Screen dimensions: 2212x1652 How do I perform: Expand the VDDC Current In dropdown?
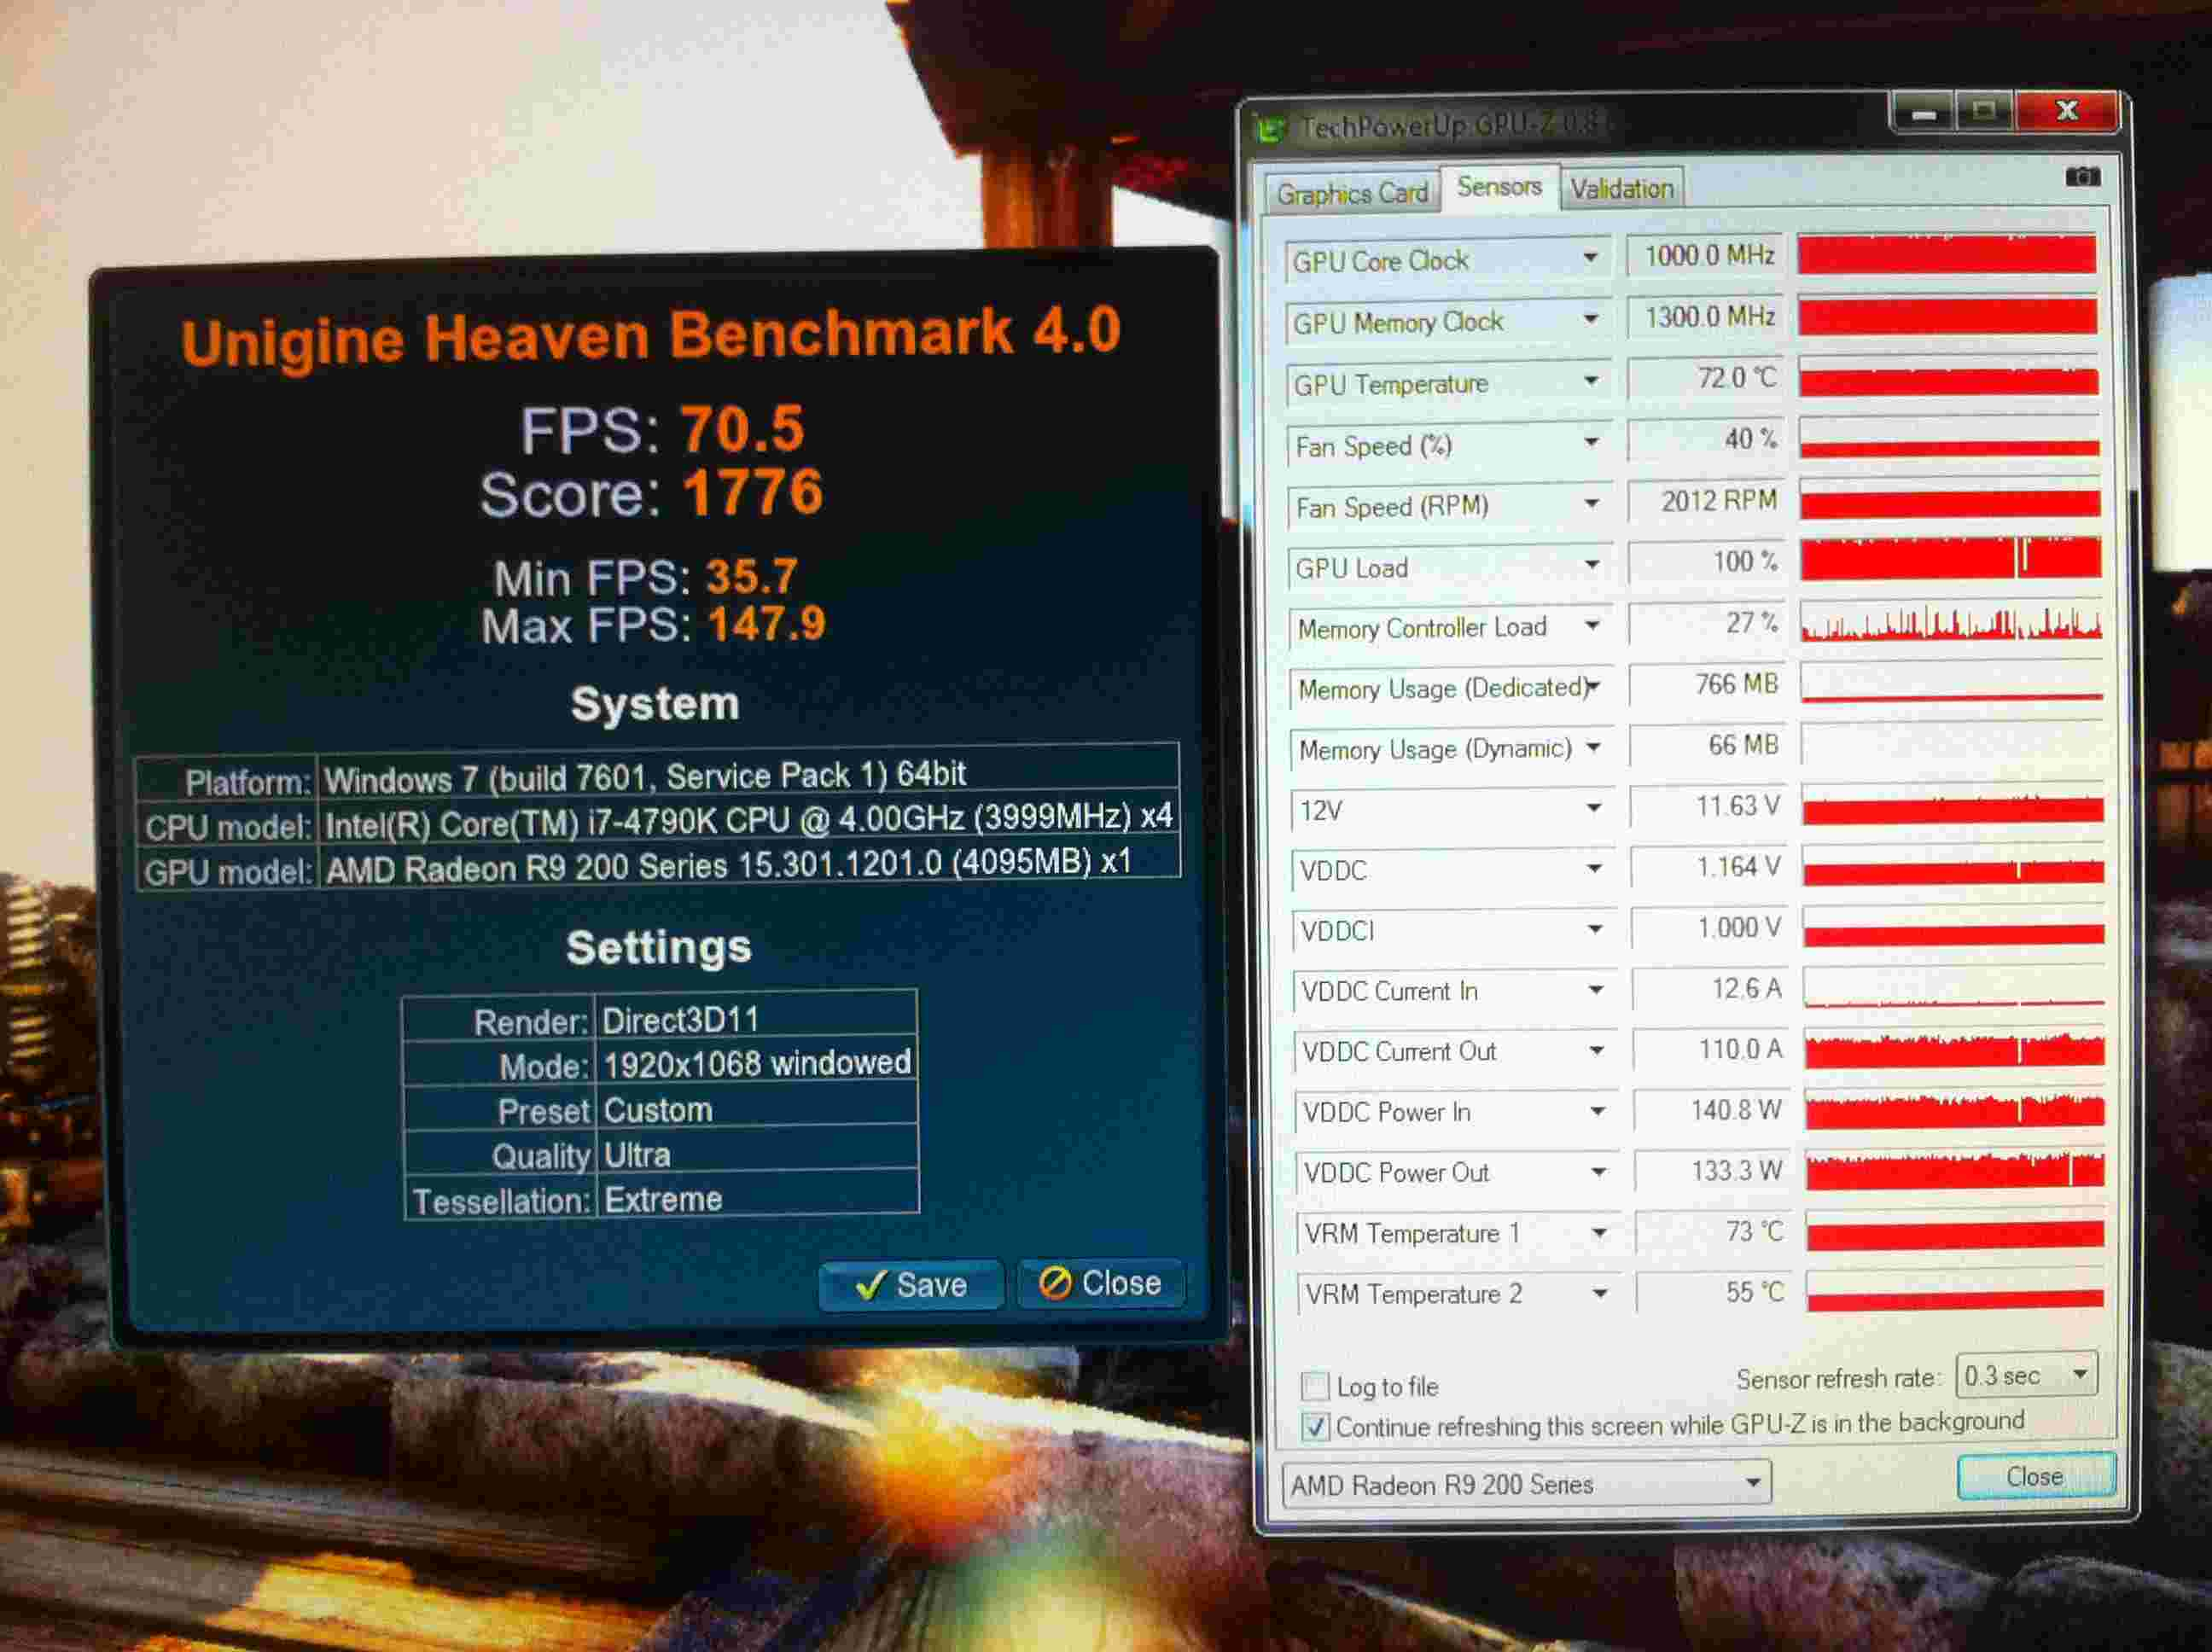point(1596,990)
